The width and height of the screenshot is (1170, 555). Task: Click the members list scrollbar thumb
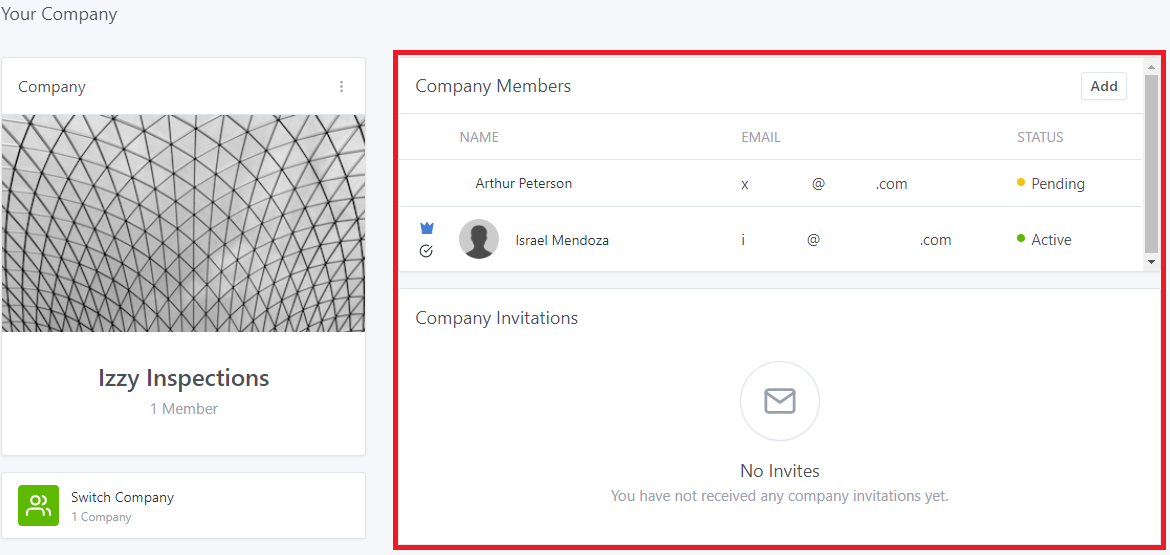(x=1151, y=160)
